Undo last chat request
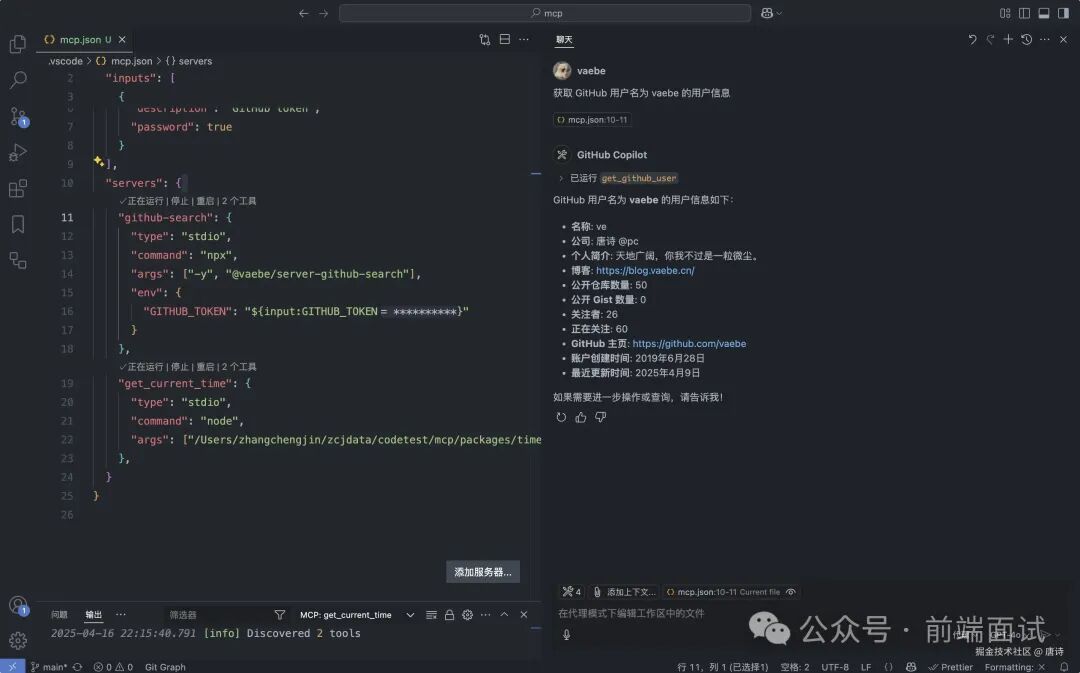 click(x=973, y=39)
